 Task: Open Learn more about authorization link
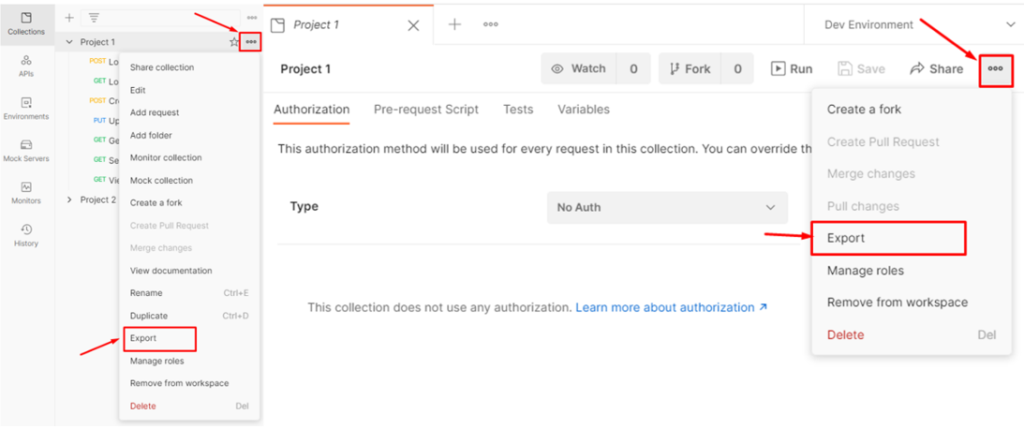point(671,307)
